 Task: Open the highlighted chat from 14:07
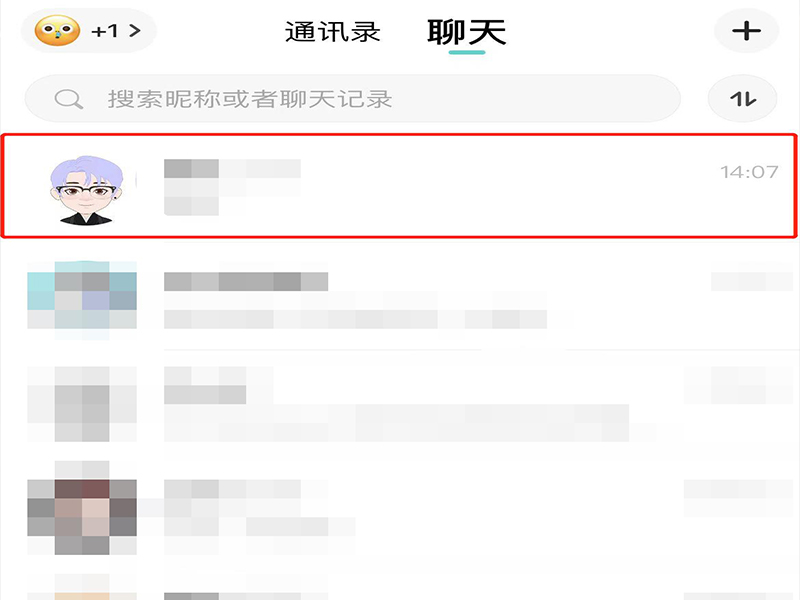point(399,186)
